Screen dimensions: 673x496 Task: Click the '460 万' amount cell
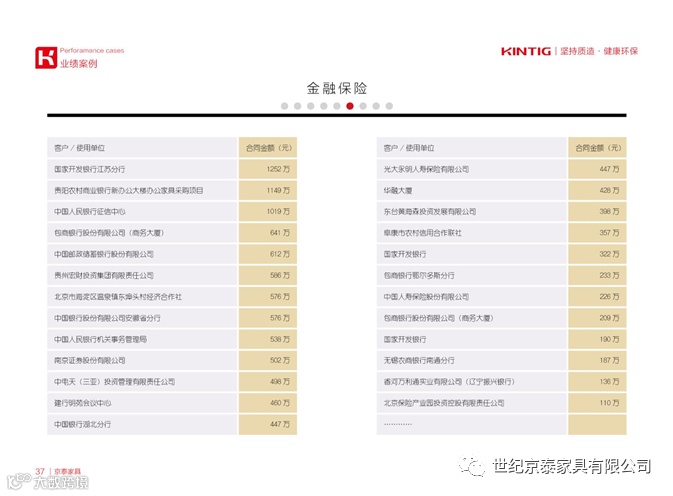pyautogui.click(x=268, y=403)
